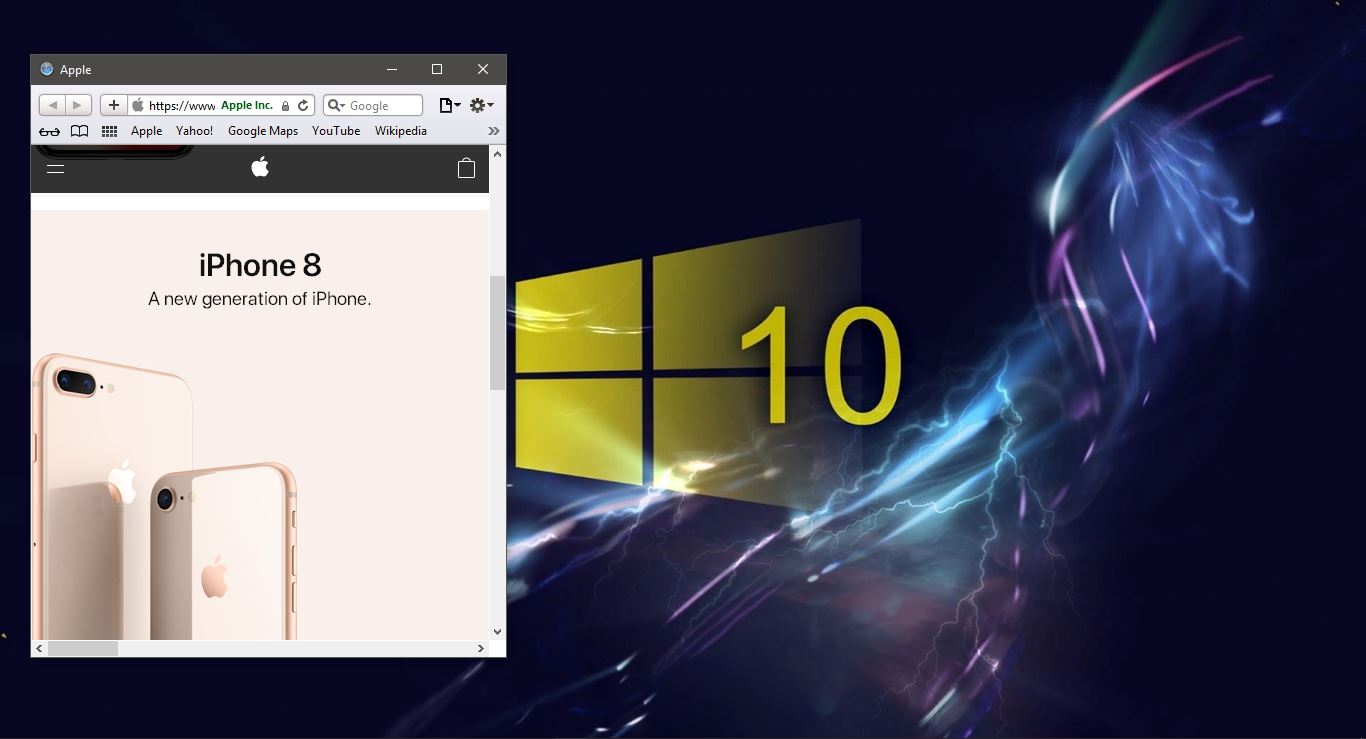Click the white Apple logo in site header
This screenshot has width=1366, height=739.
click(260, 167)
